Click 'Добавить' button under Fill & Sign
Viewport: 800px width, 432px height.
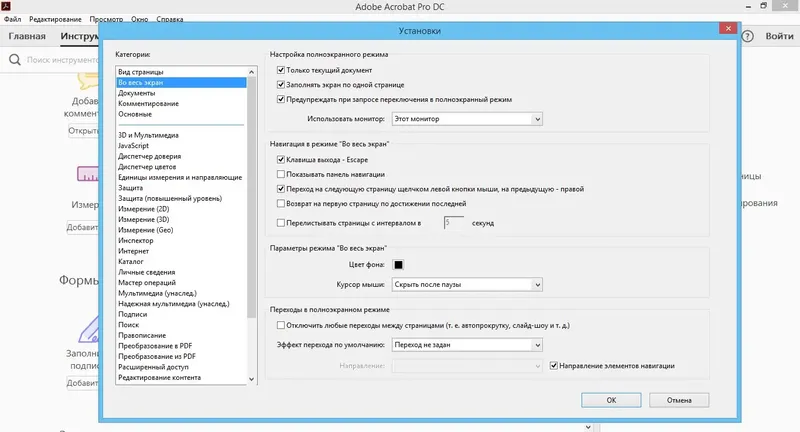83,383
